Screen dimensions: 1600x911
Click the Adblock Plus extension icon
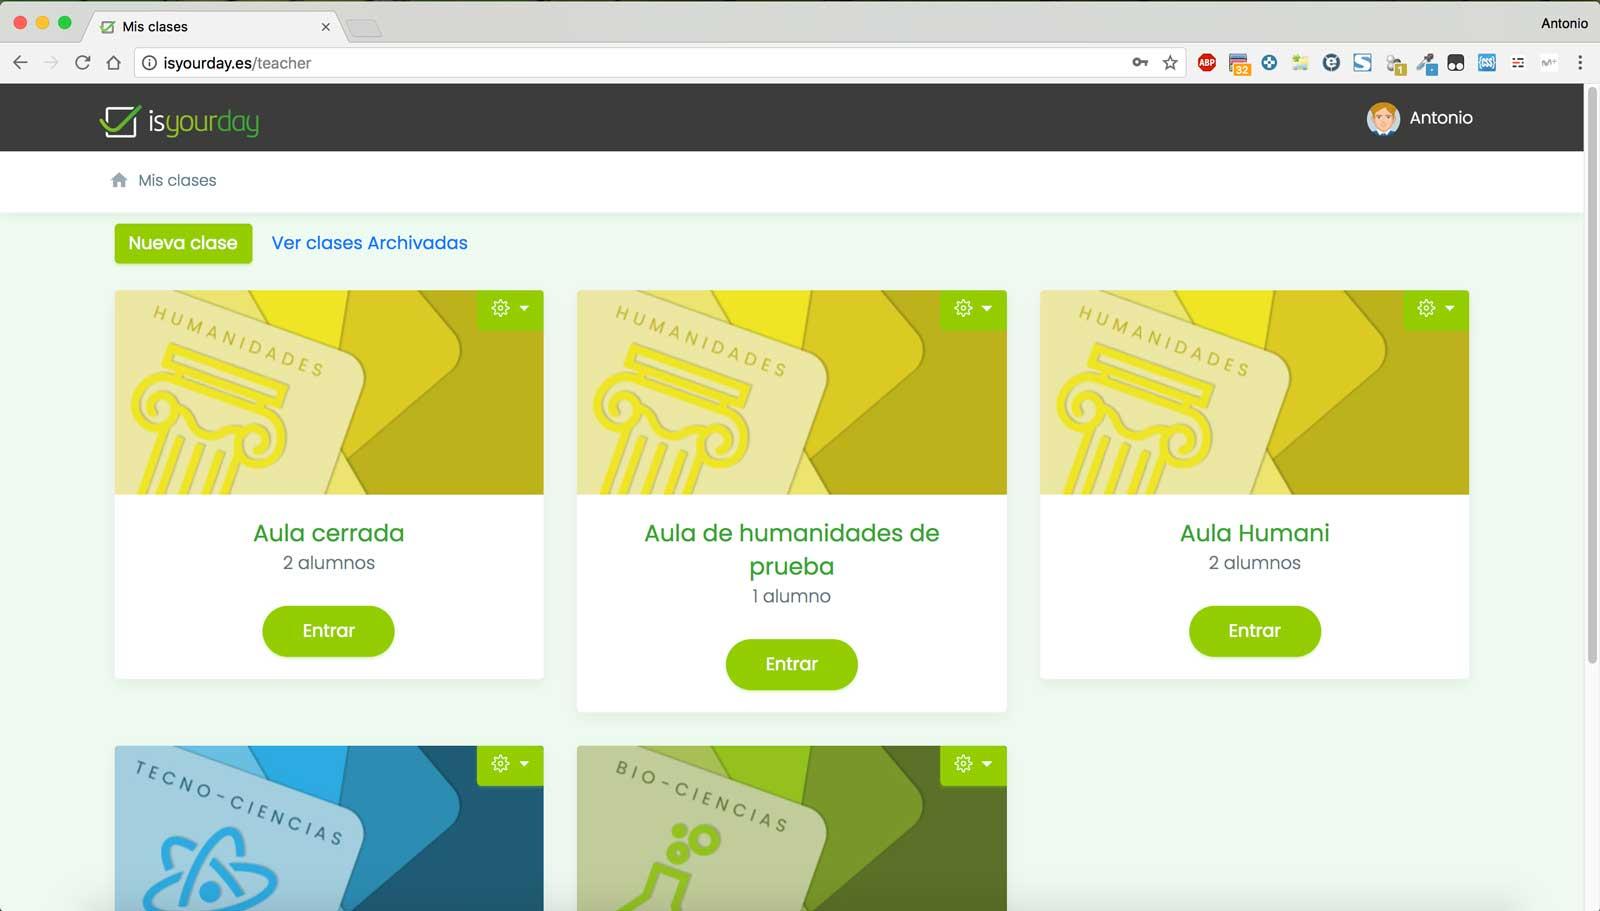(x=1206, y=62)
